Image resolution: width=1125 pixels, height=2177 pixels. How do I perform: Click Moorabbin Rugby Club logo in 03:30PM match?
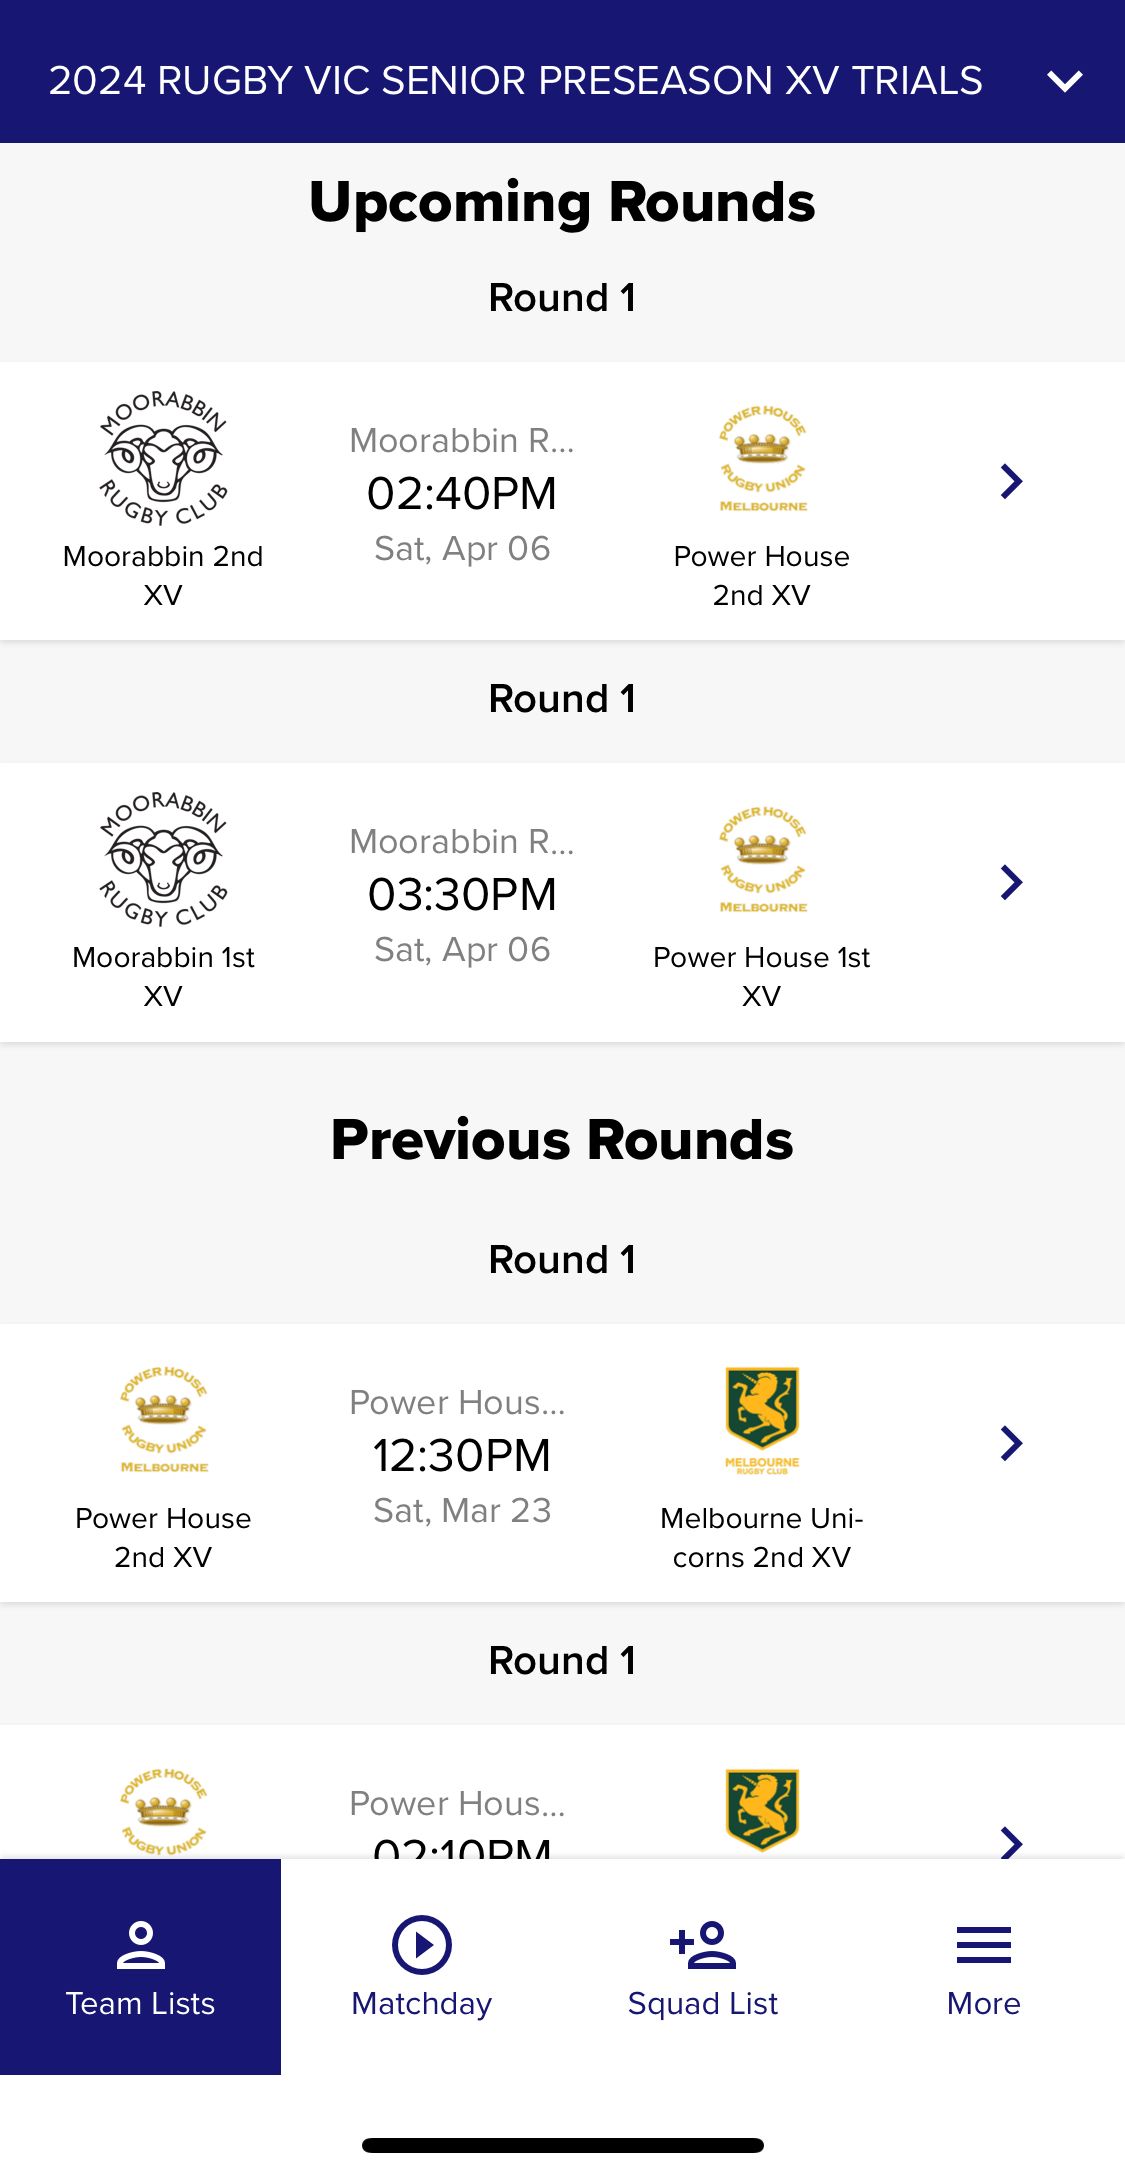(163, 860)
